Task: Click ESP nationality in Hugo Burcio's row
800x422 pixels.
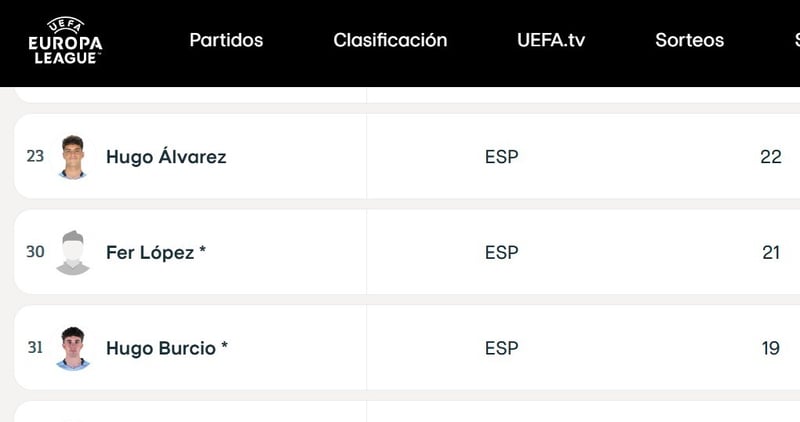Action: click(x=501, y=349)
